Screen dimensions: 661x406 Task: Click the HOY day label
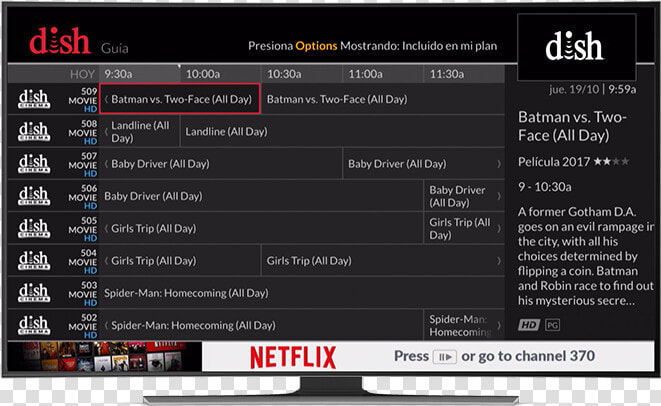[82, 75]
